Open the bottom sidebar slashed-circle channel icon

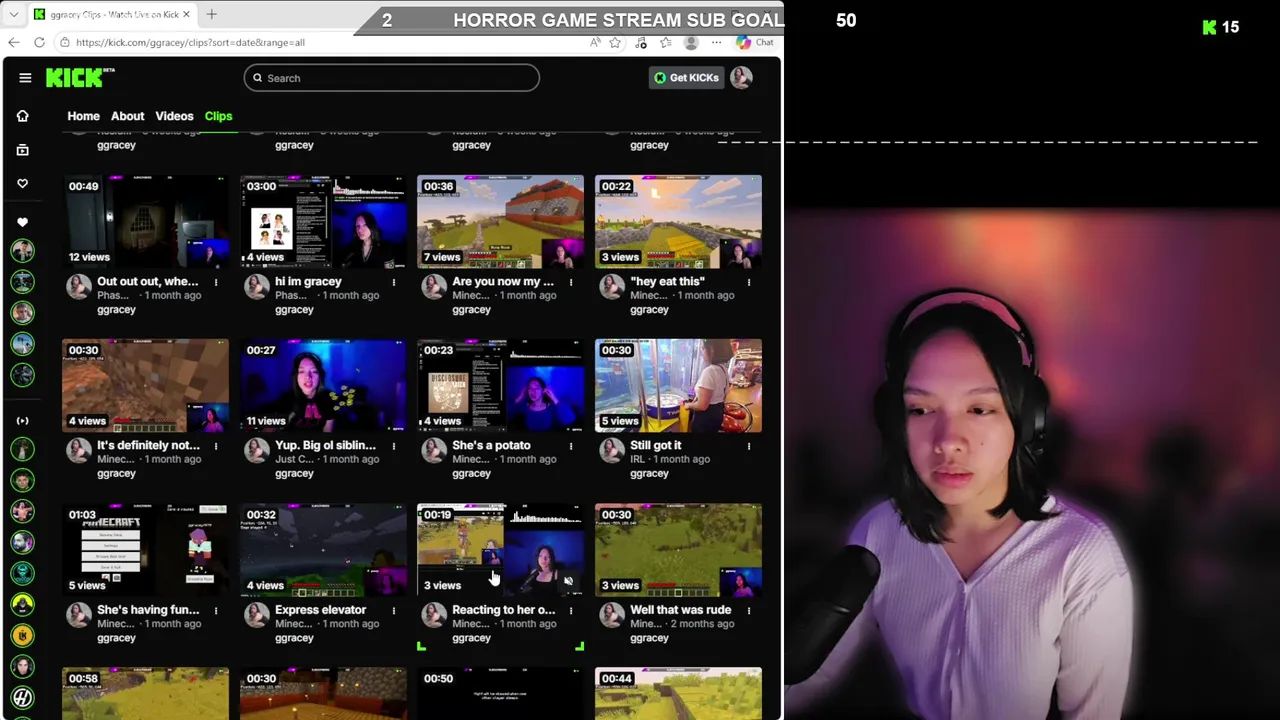22,697
